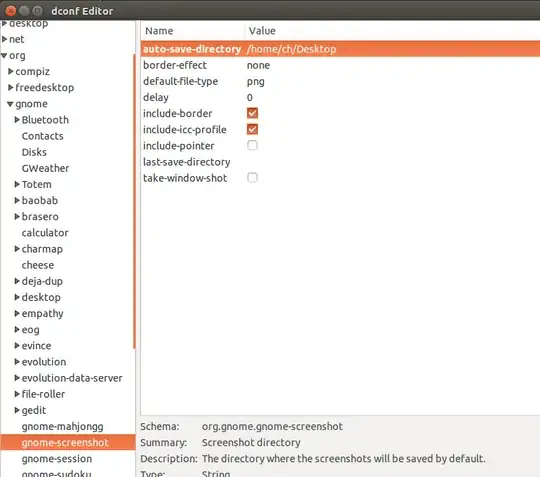Select the take-window-shot key name
This screenshot has width=540, height=477.
185,178
